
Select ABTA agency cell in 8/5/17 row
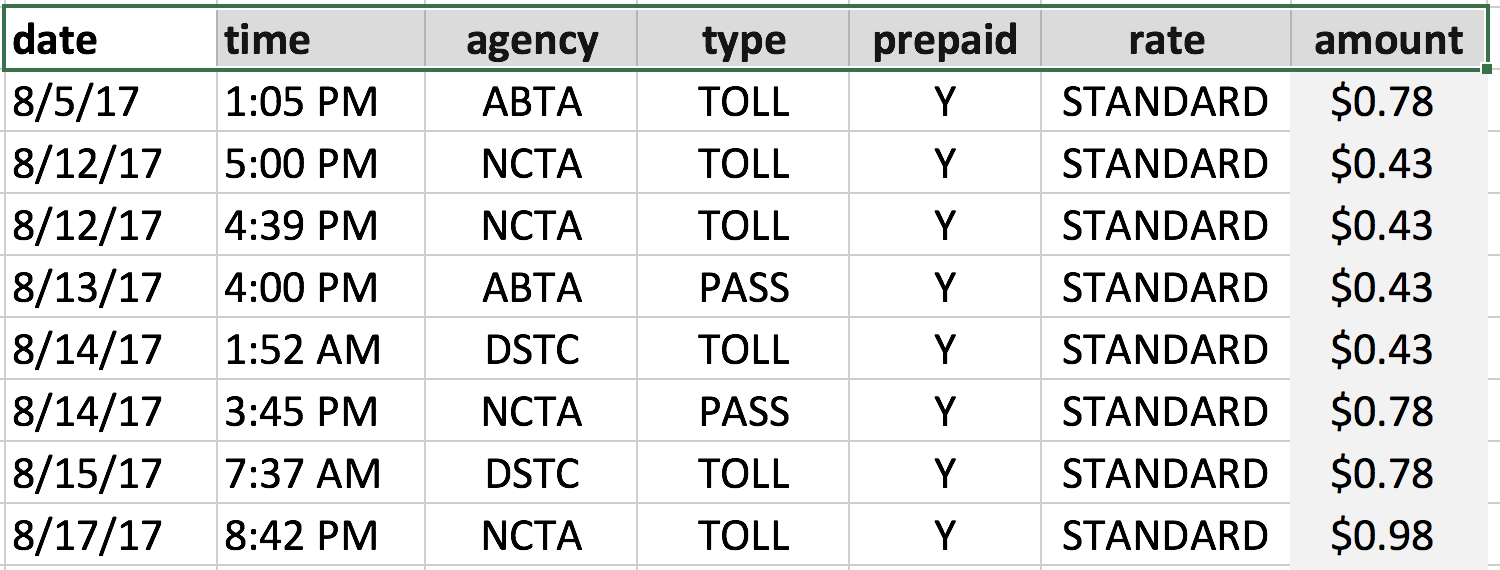[x=531, y=101]
